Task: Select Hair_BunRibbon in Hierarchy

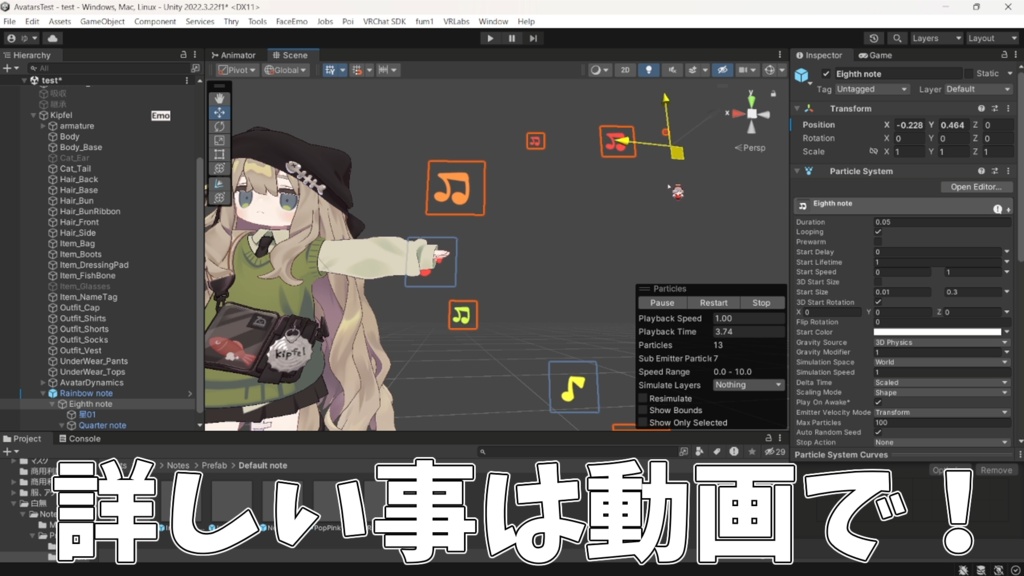Action: [89, 212]
